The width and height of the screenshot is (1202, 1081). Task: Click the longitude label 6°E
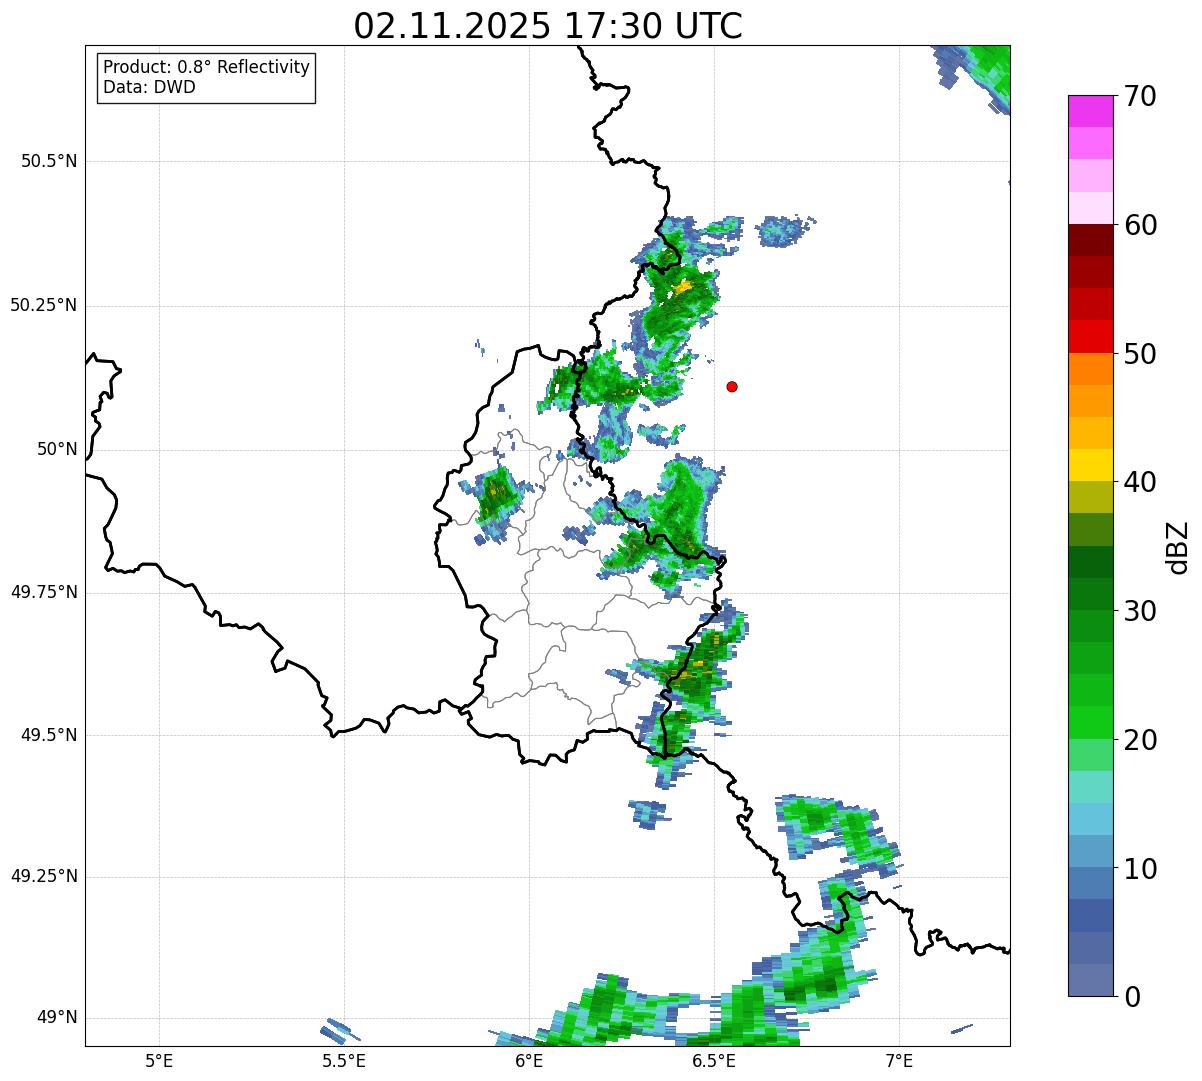(x=529, y=1060)
